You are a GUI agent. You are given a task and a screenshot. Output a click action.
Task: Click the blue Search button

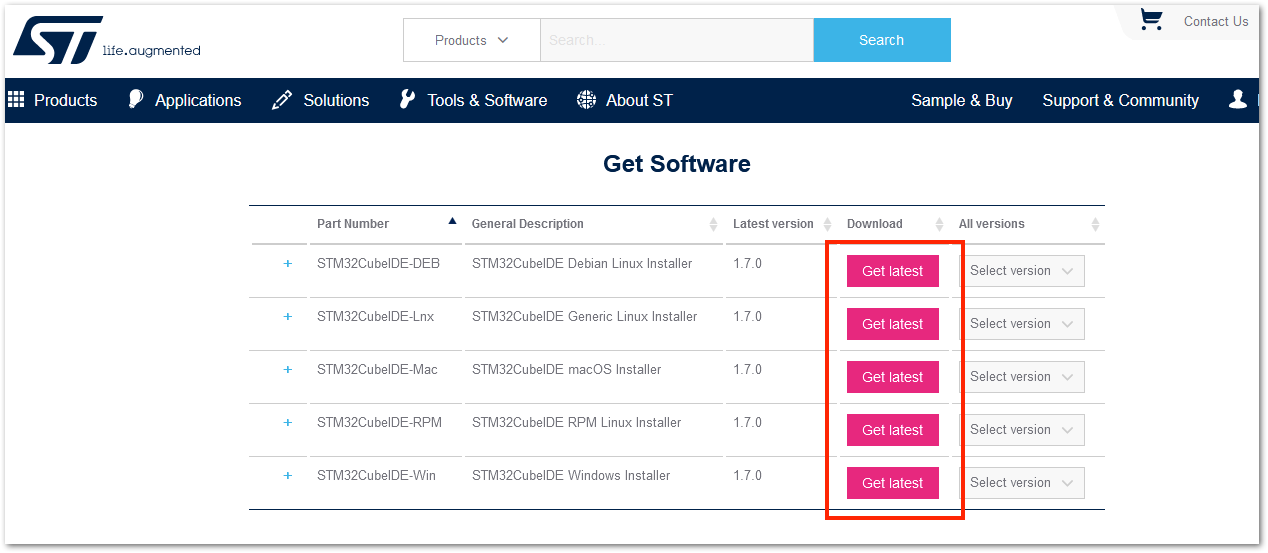tap(882, 40)
